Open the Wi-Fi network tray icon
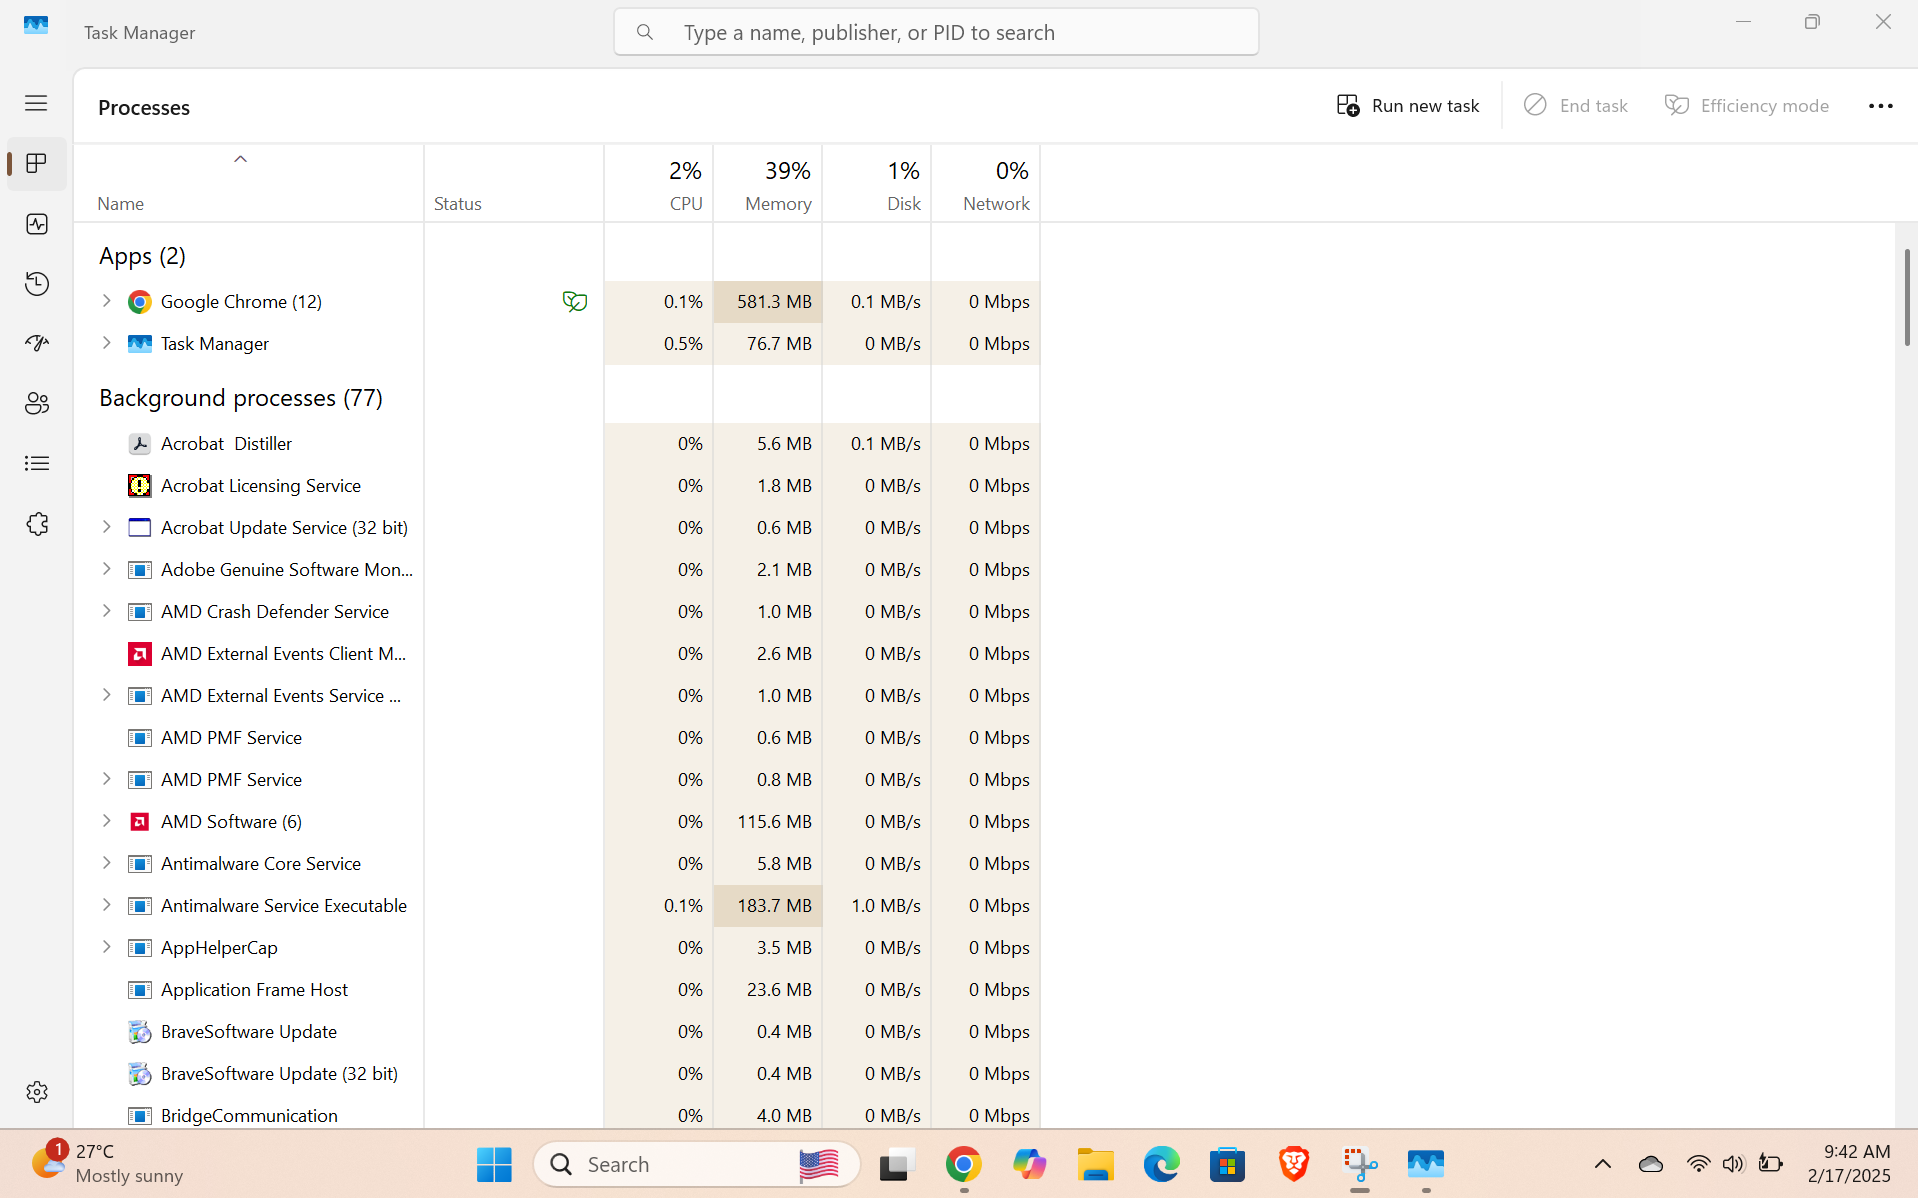This screenshot has width=1918, height=1198. coord(1698,1164)
